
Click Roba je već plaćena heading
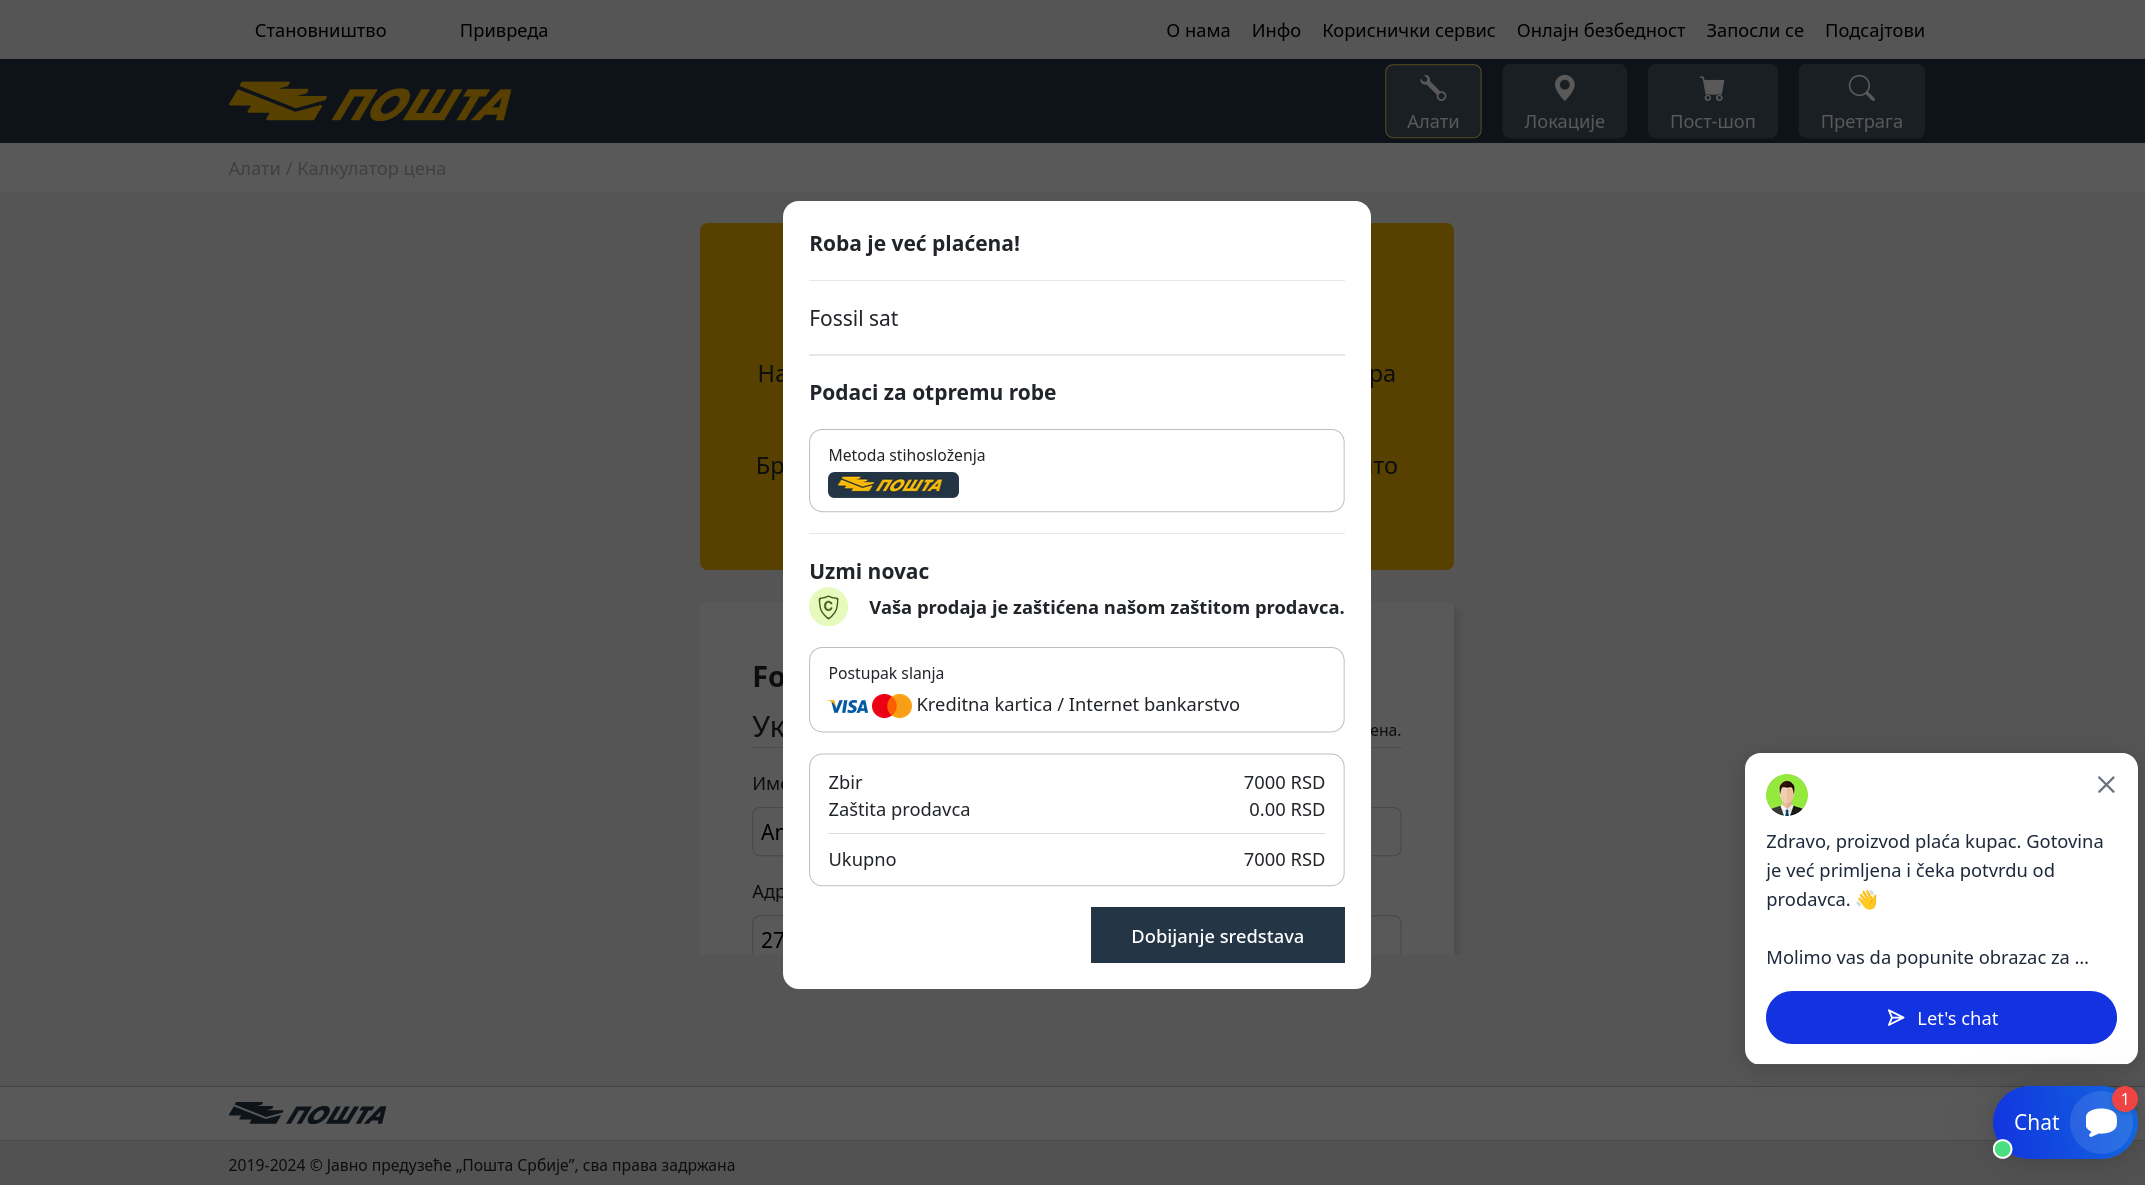(x=914, y=243)
